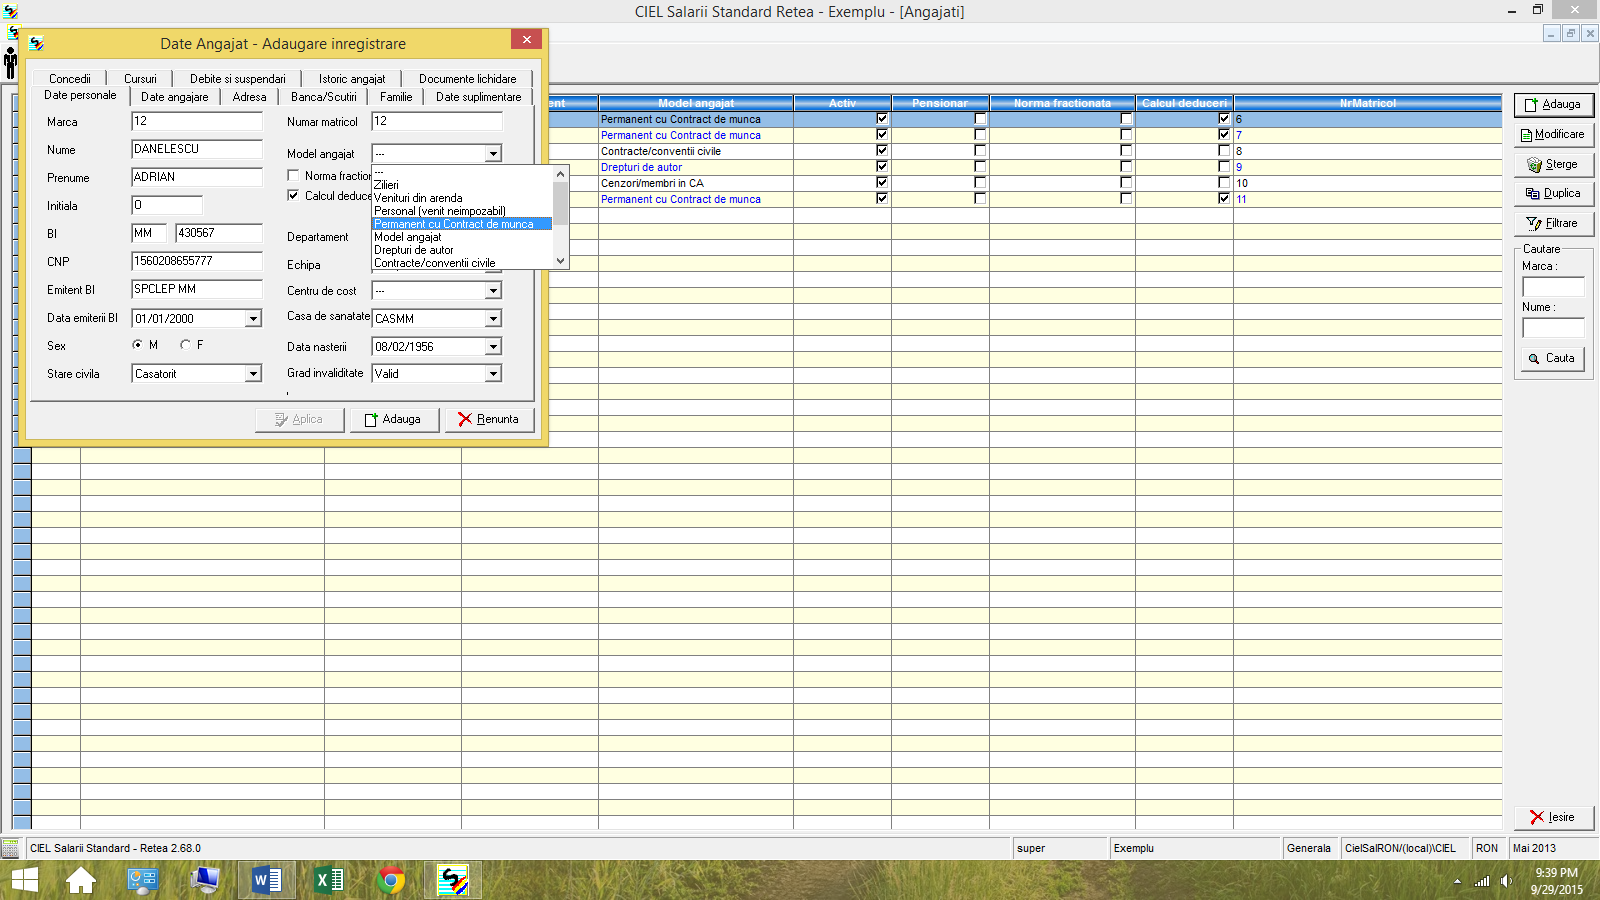Viewport: 1600px width, 900px height.
Task: Toggle Calcul deduceri checkbox for row 11
Action: (x=1224, y=198)
